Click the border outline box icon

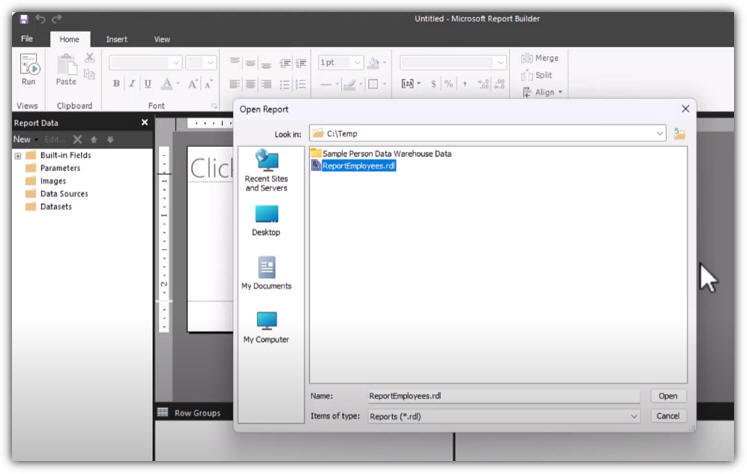pos(374,84)
